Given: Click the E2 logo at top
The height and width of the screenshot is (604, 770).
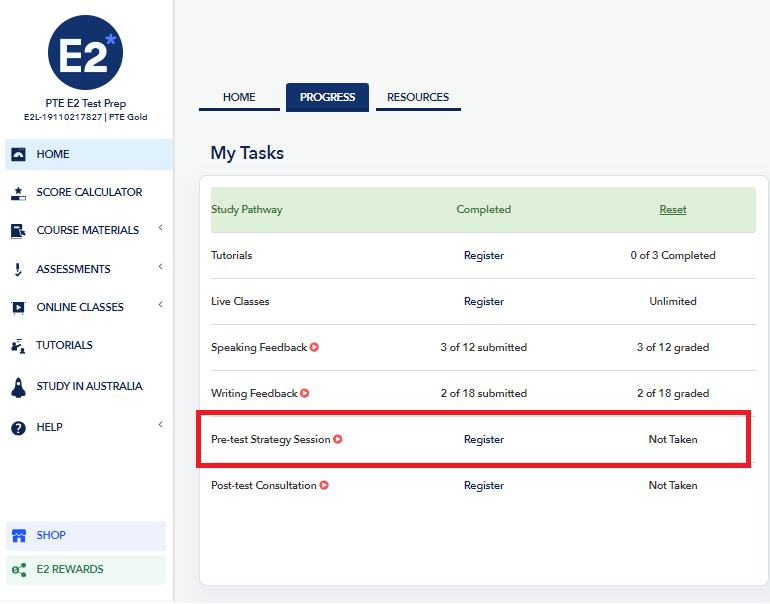Looking at the screenshot, I should click(85, 53).
